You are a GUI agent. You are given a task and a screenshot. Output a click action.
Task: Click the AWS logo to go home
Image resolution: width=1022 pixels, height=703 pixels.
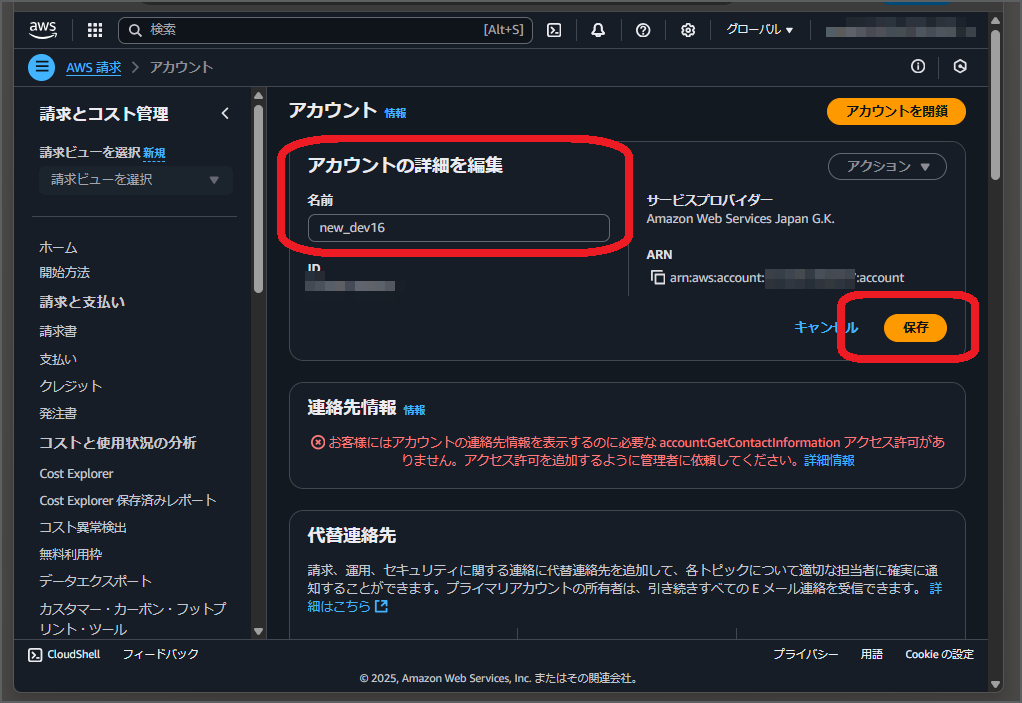(42, 29)
